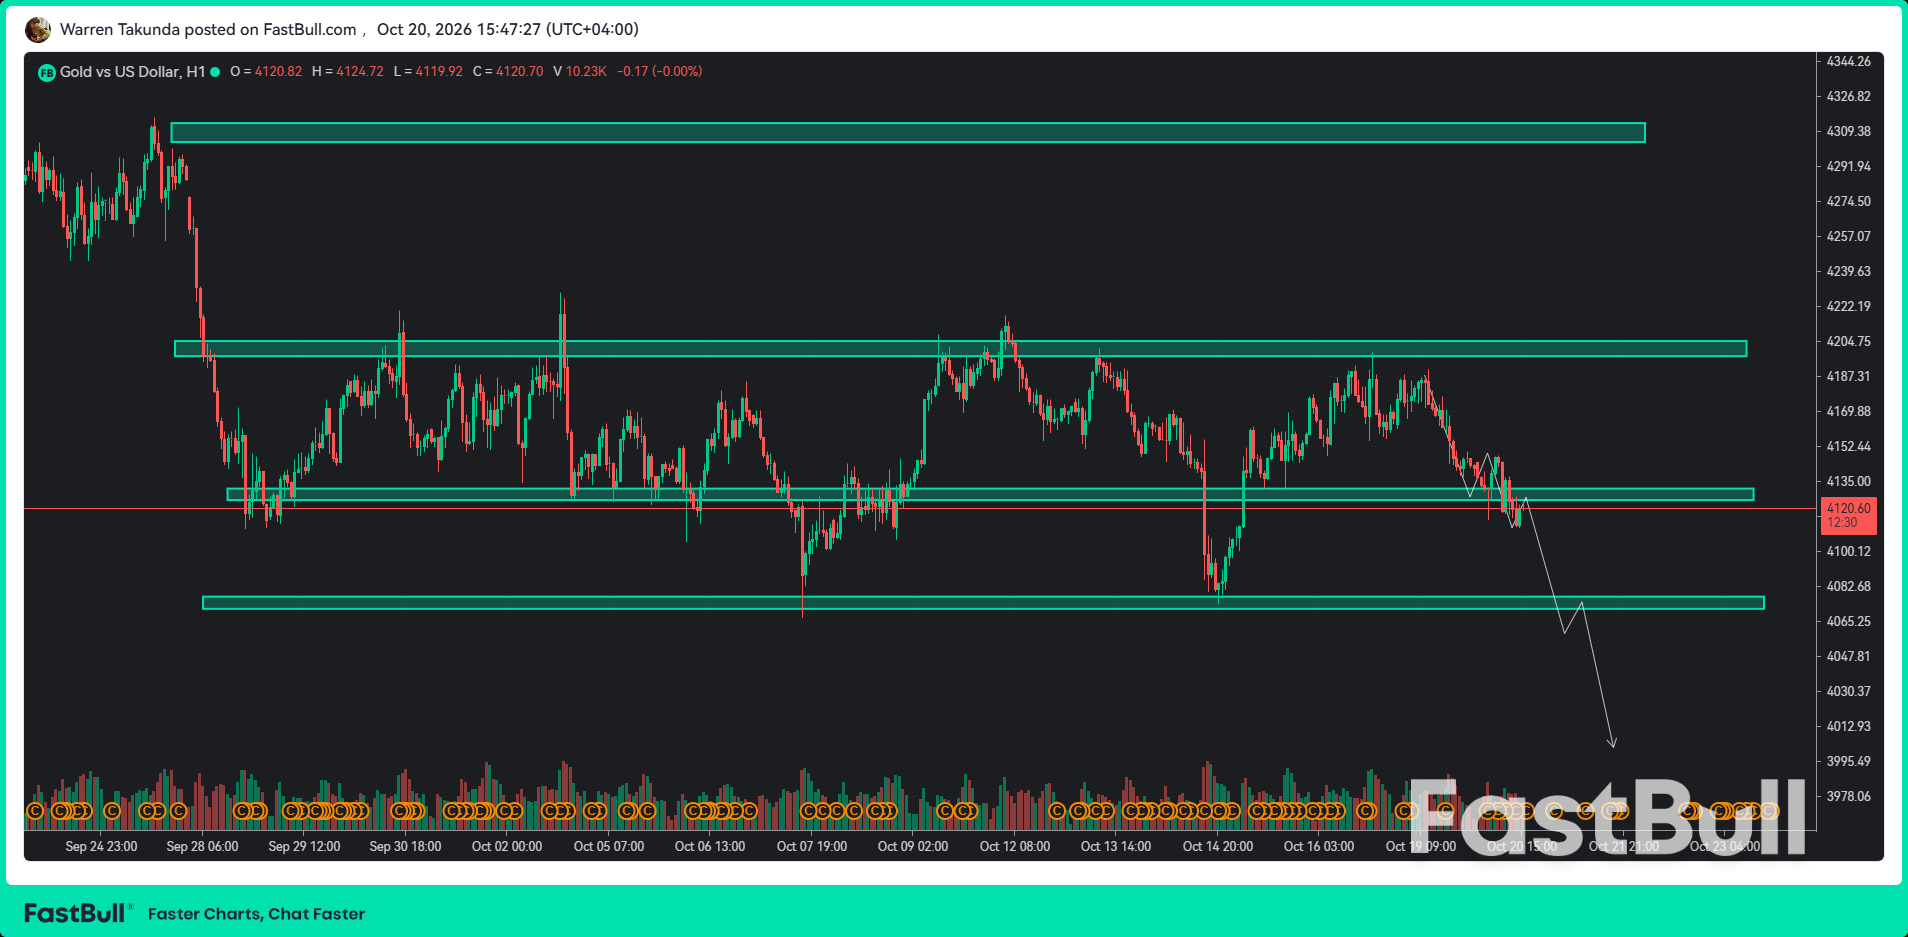
Task: Click the 4204.75 price axis label
Action: point(1848,342)
